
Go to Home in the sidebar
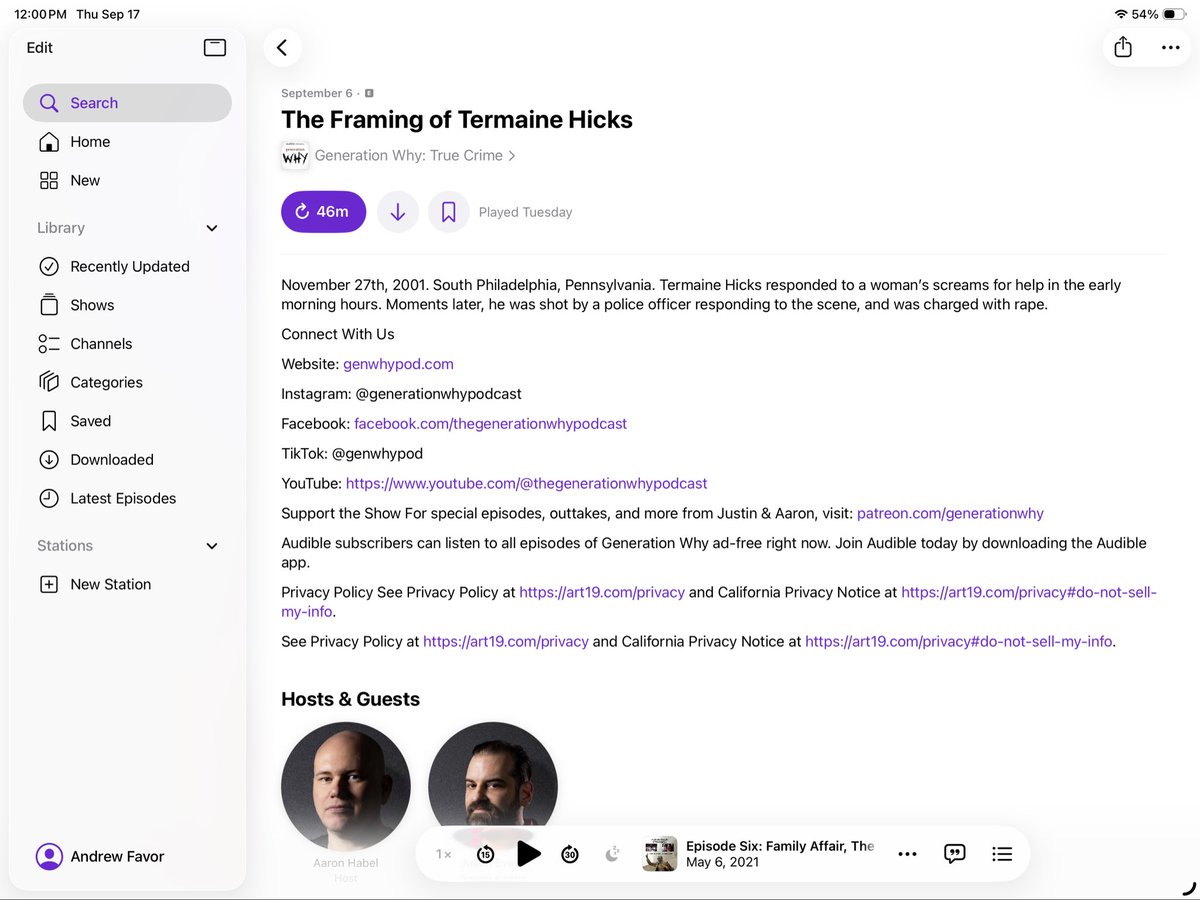pos(127,142)
